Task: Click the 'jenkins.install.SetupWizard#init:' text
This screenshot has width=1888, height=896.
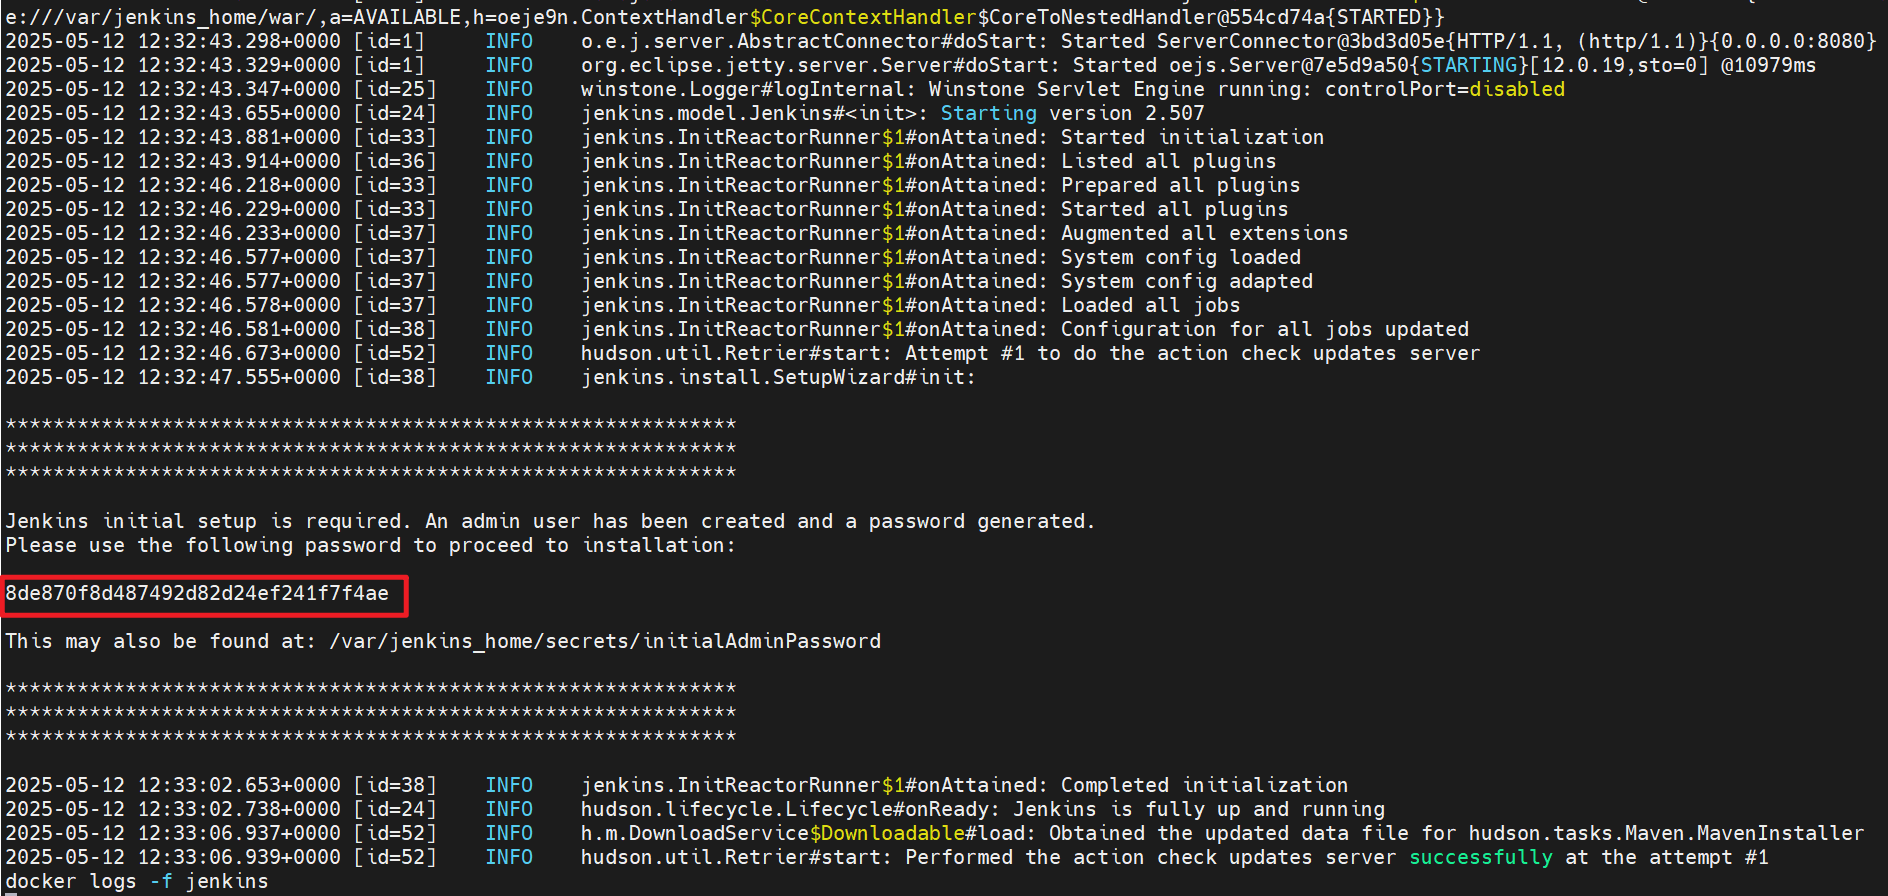Action: tap(777, 378)
